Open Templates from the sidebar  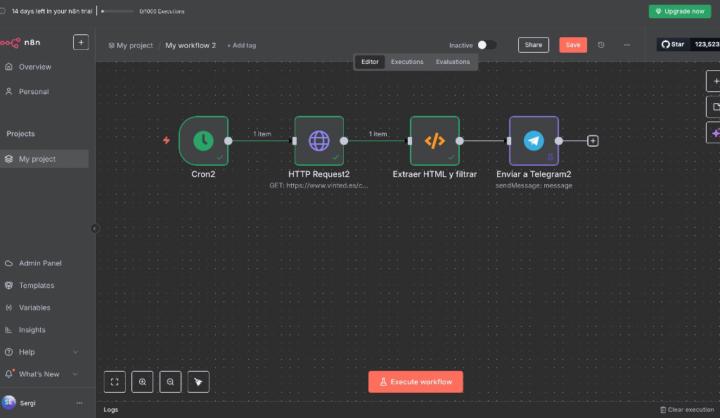(36, 285)
